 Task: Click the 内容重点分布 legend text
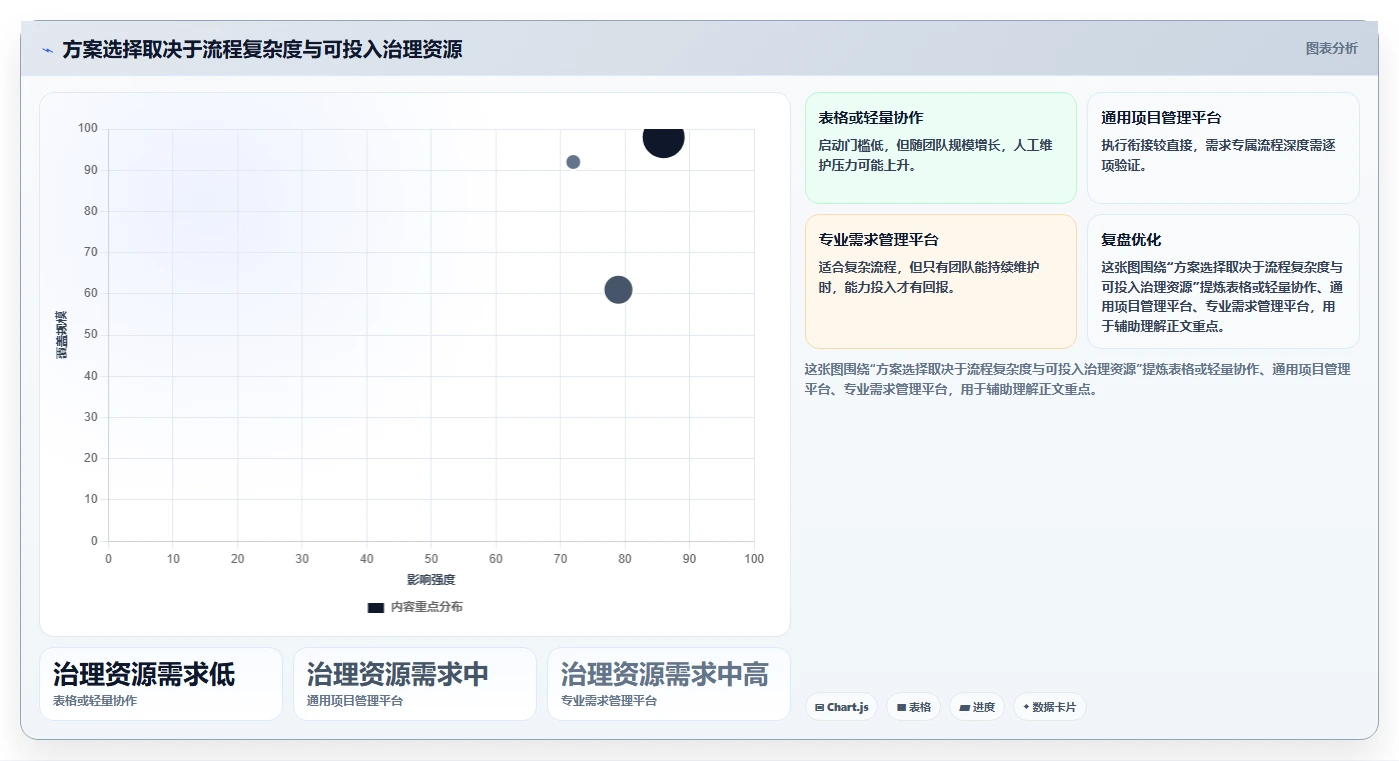(427, 607)
